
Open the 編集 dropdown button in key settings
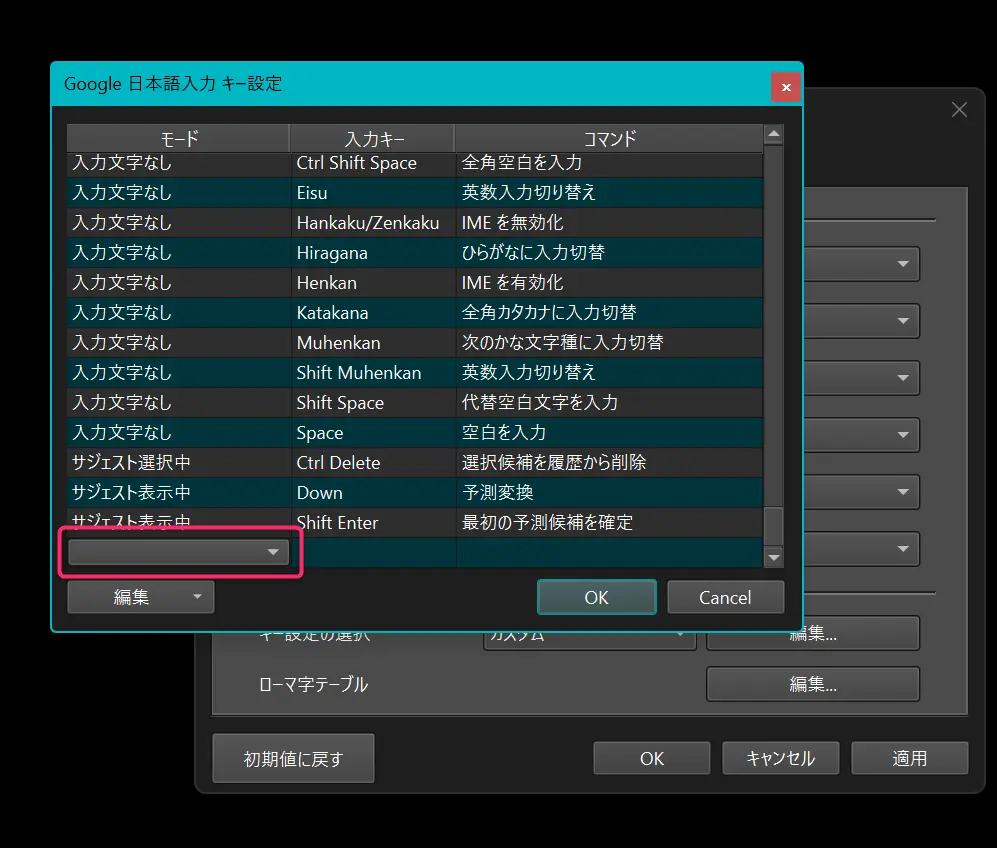point(141,597)
